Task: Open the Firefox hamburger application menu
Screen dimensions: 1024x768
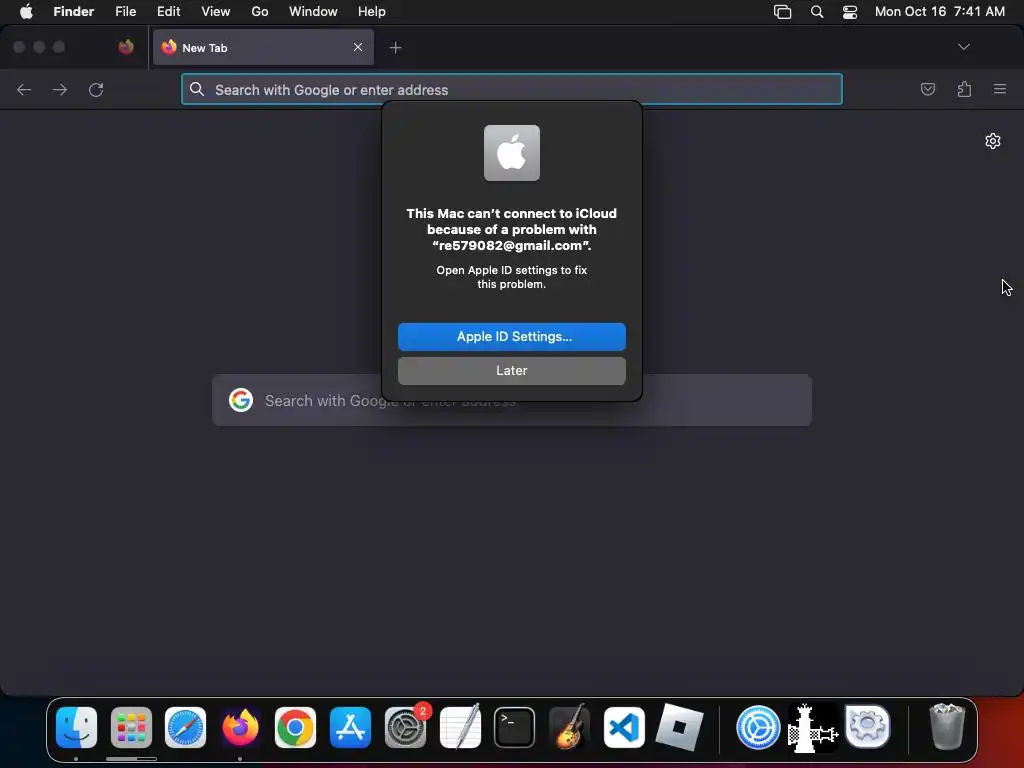Action: (1000, 89)
